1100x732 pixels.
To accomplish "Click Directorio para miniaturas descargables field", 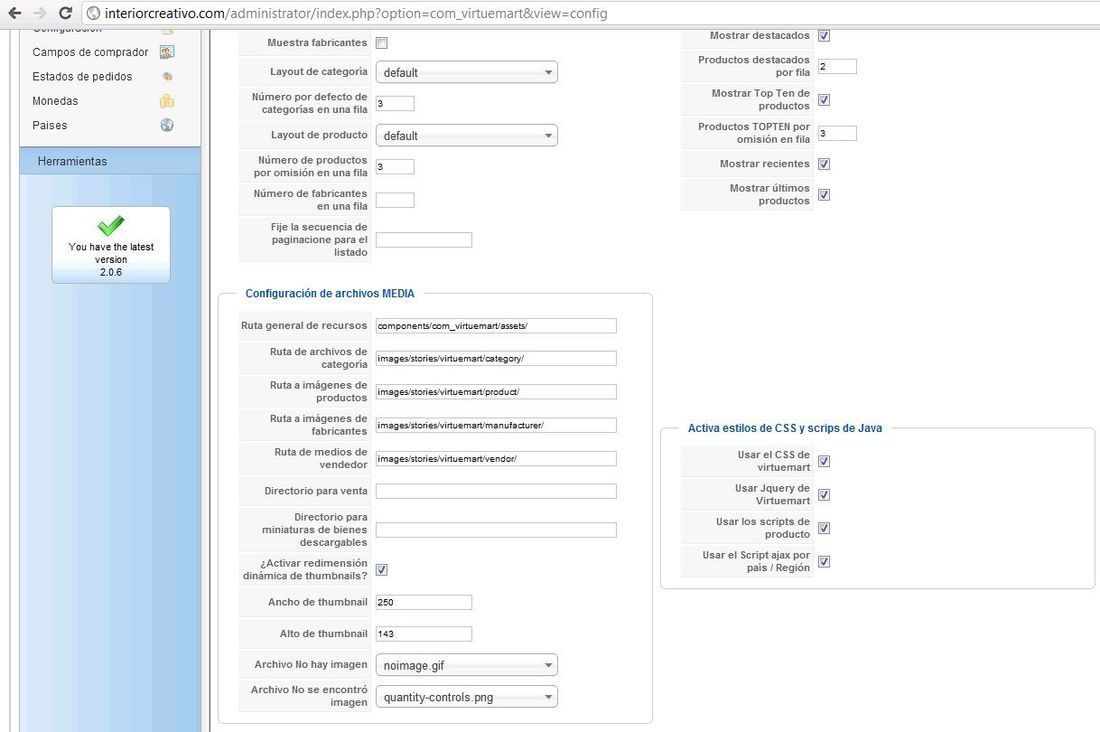I will tap(496, 530).
